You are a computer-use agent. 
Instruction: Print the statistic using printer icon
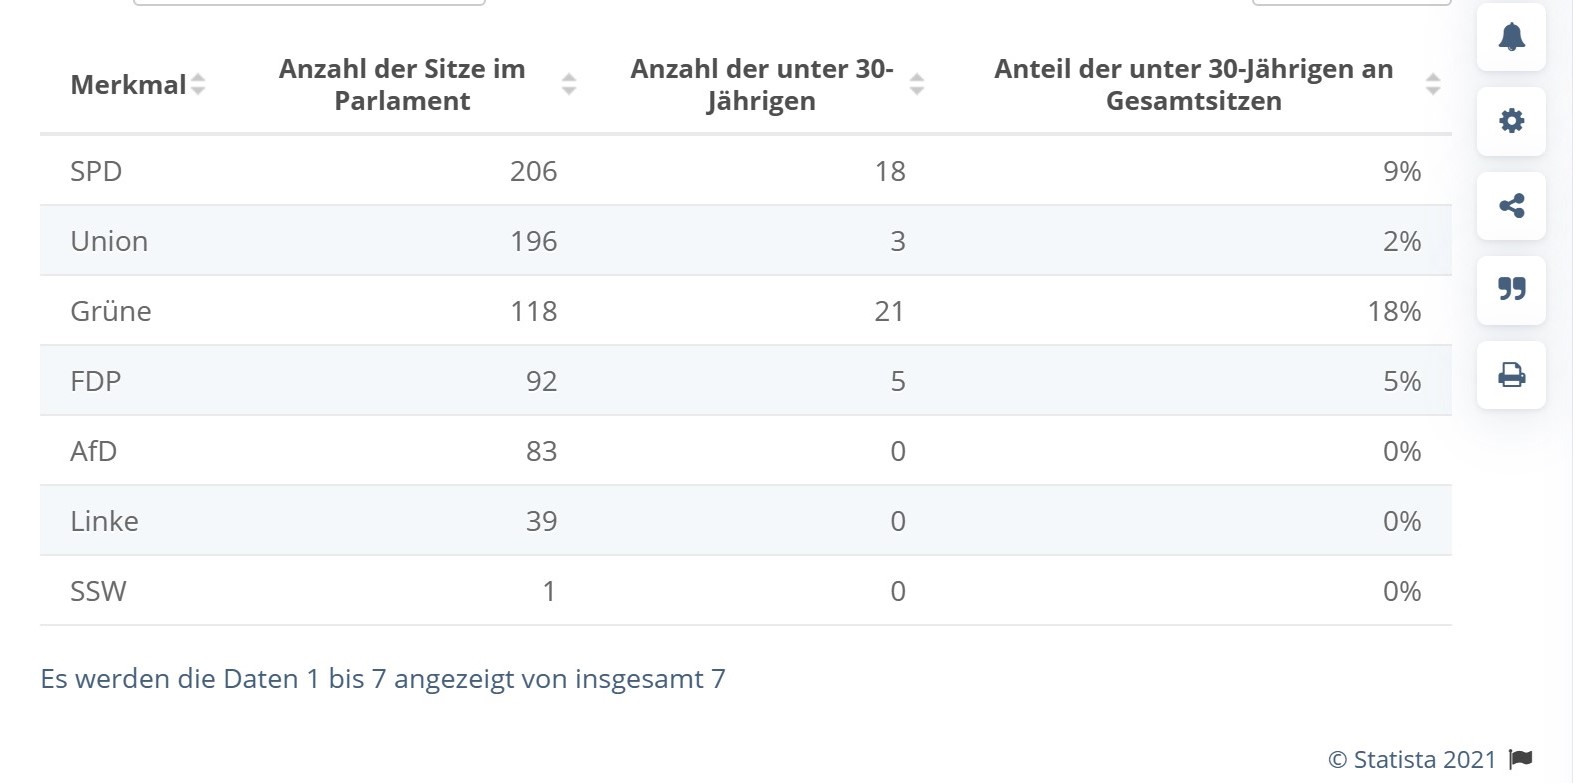[x=1511, y=375]
